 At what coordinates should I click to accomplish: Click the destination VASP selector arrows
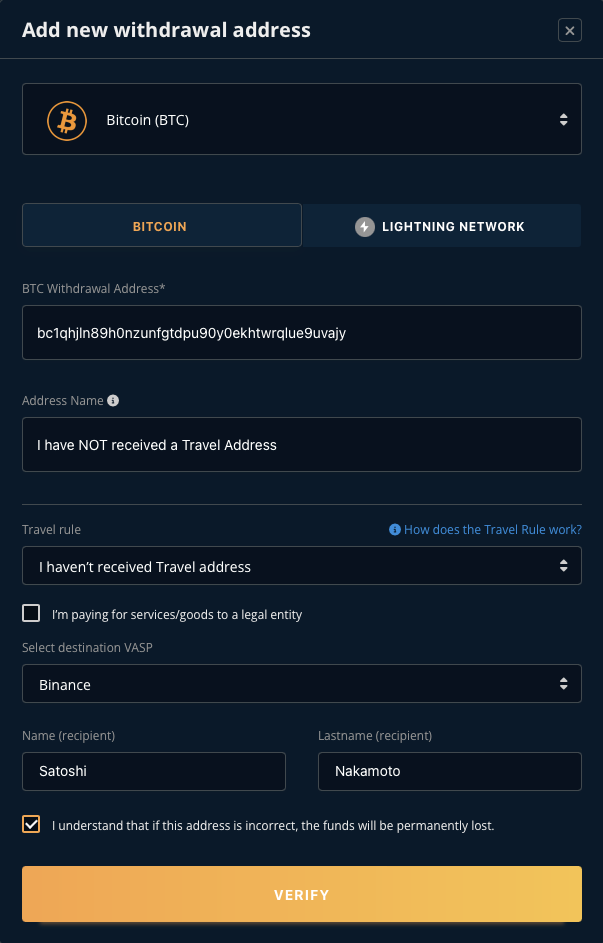click(563, 685)
